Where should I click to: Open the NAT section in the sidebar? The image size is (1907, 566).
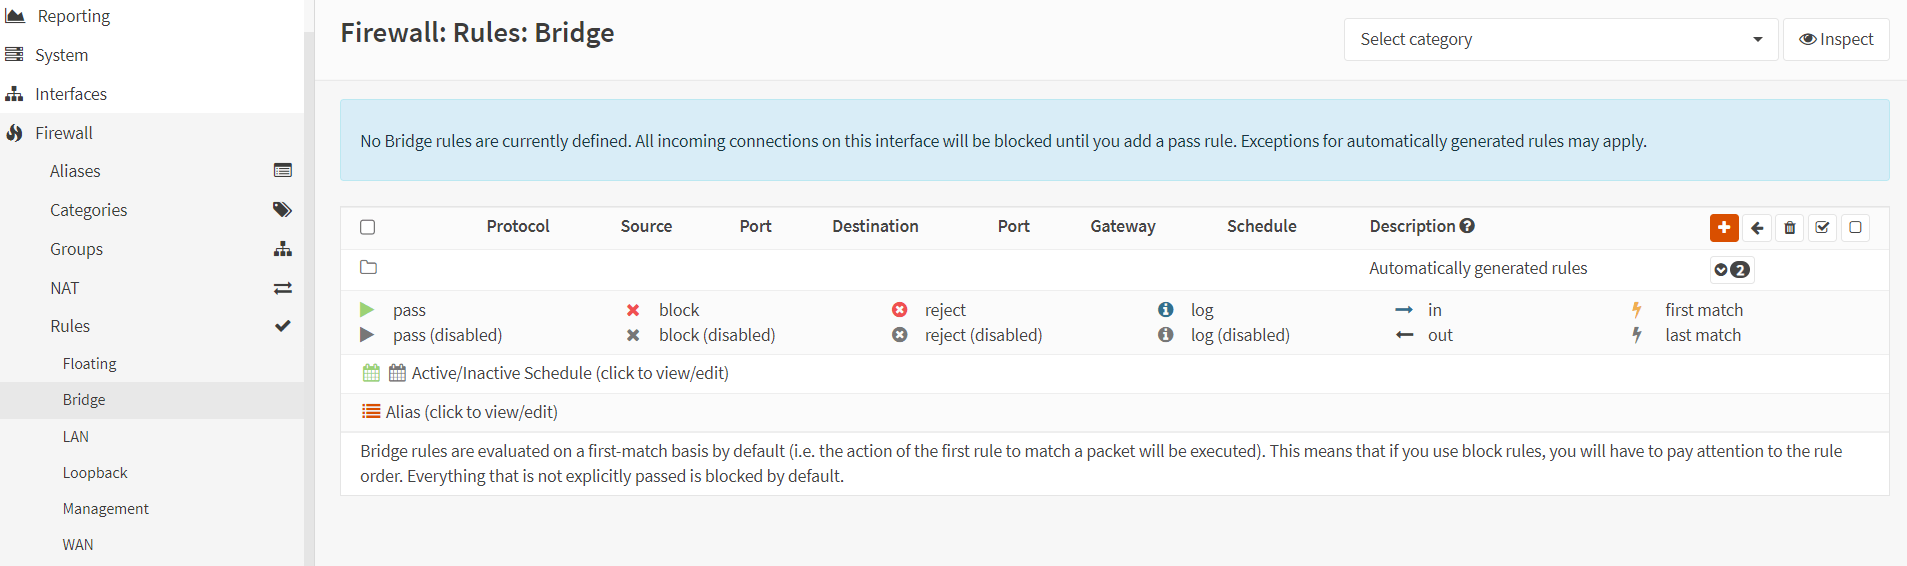65,288
